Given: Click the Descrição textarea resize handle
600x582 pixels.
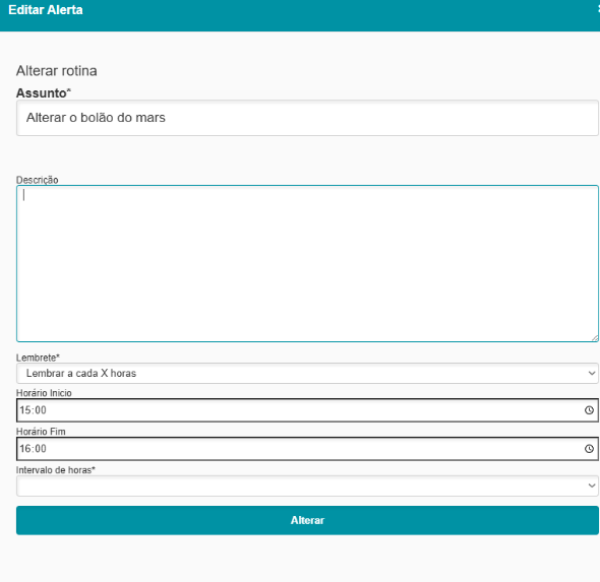Looking at the screenshot, I should [x=594, y=337].
